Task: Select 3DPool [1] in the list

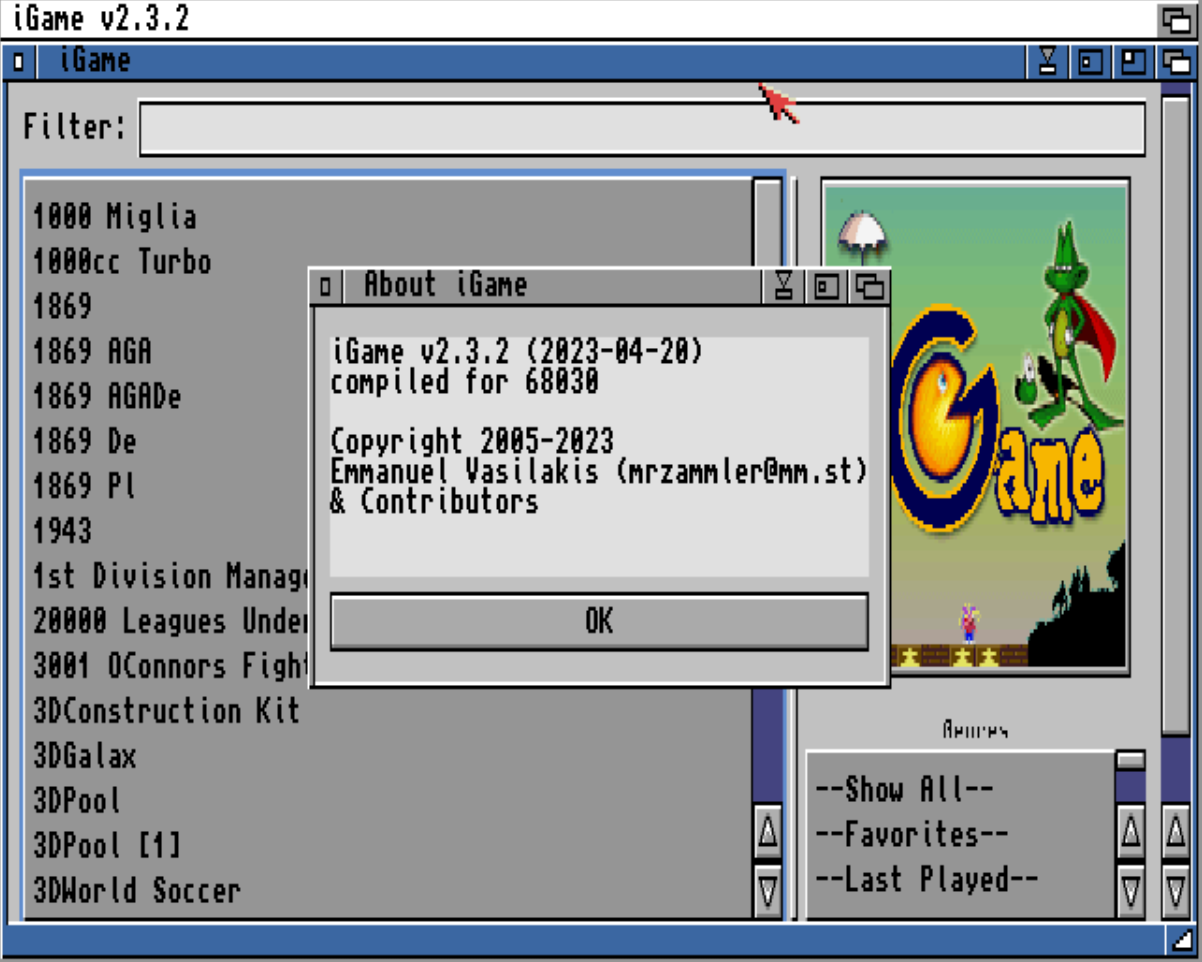Action: (x=107, y=847)
